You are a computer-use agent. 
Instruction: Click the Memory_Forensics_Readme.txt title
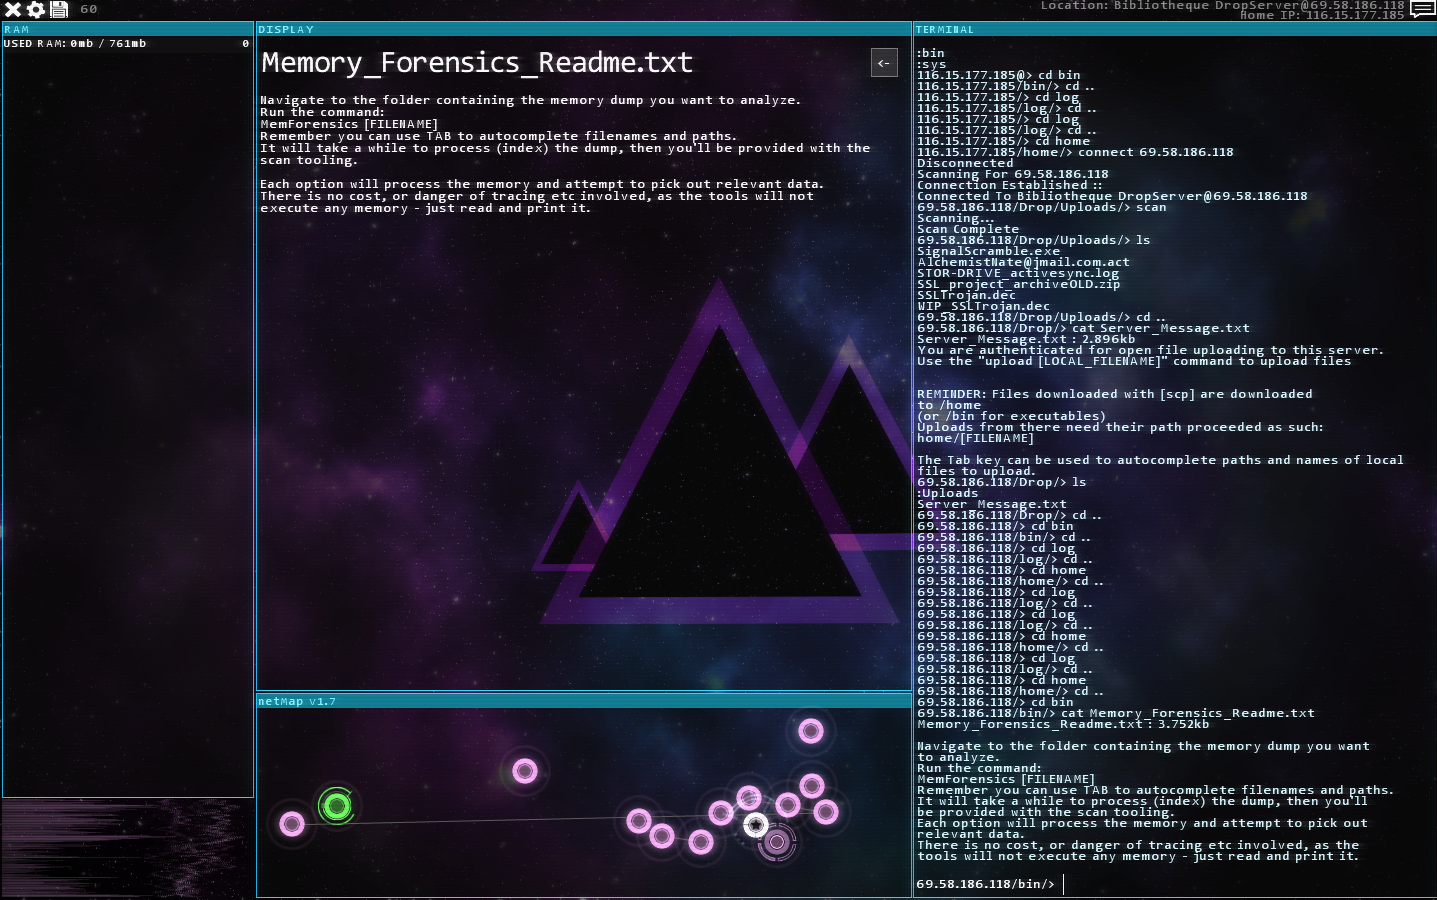click(477, 63)
